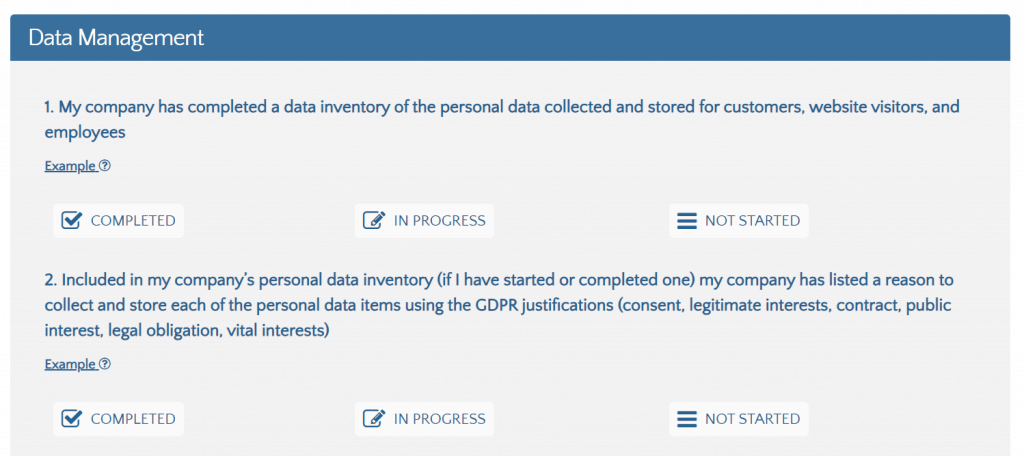This screenshot has height=456, width=1024.
Task: Mark data inventory question as COMPLETED
Action: [118, 221]
